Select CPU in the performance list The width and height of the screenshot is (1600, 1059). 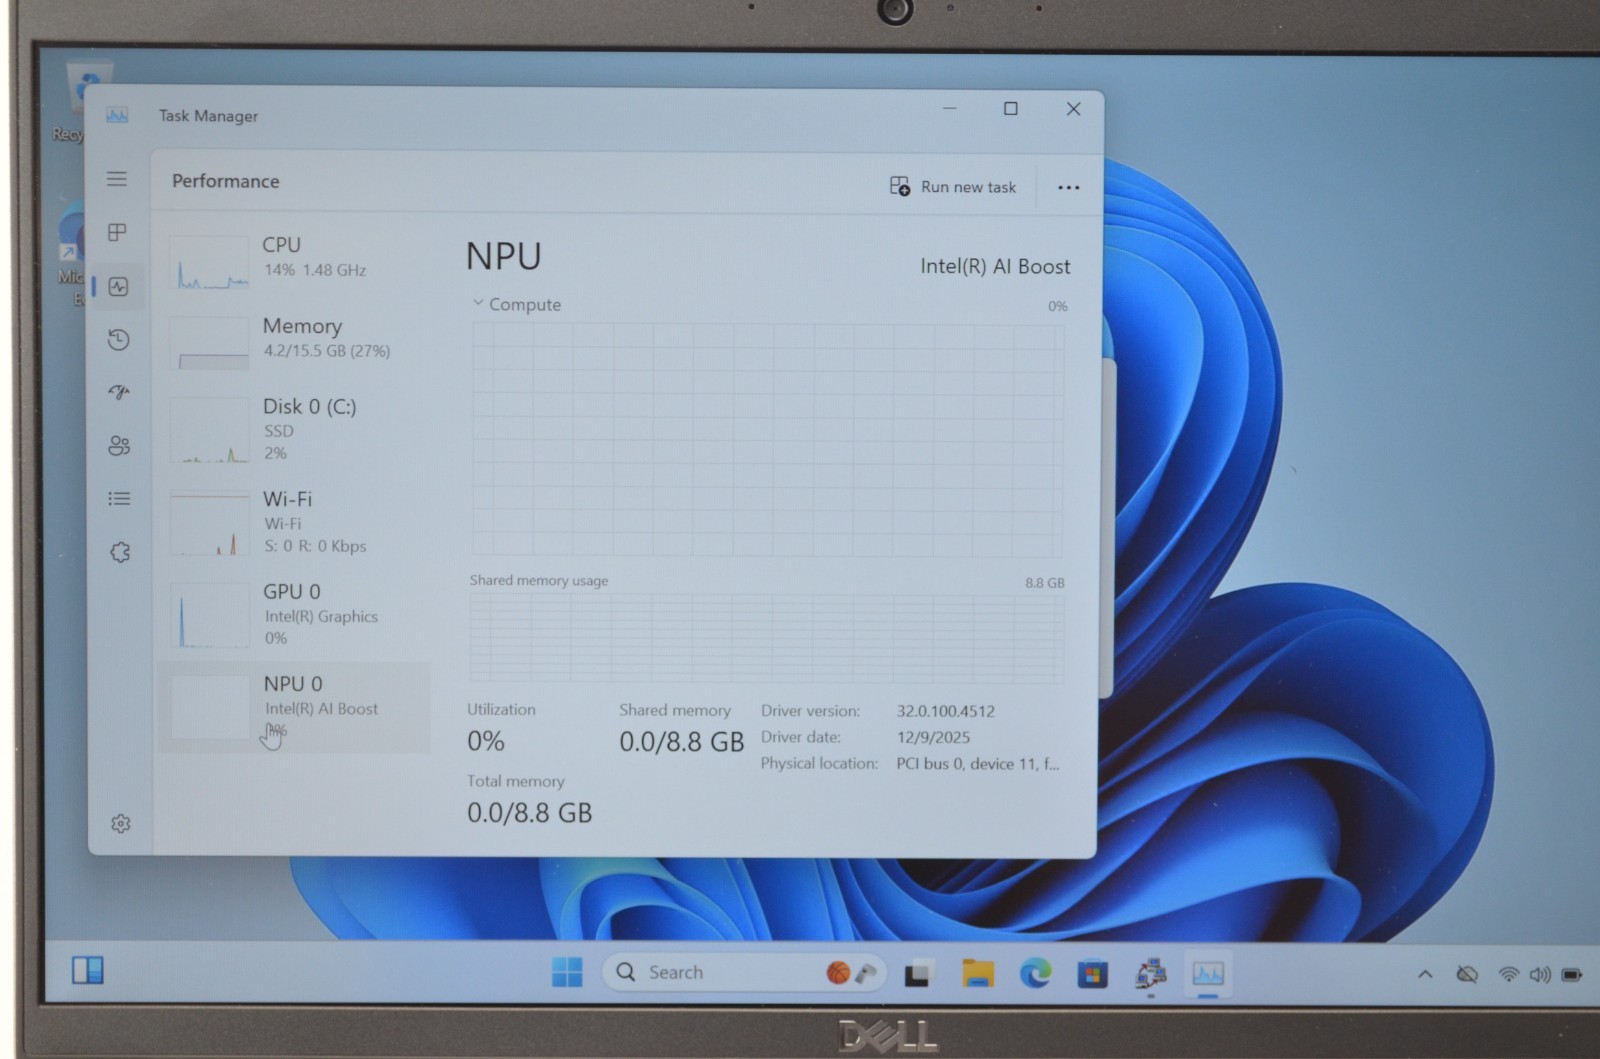tap(295, 262)
